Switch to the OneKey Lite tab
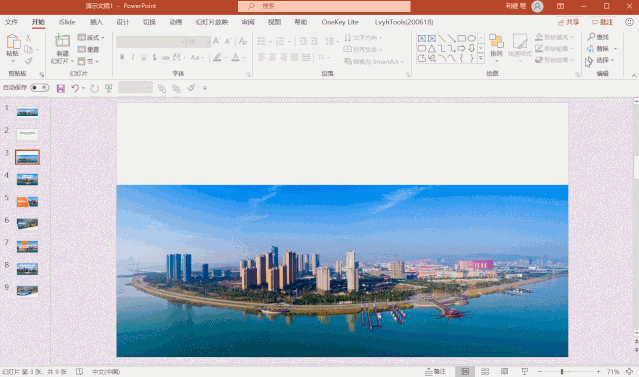The width and height of the screenshot is (639, 377). (x=340, y=22)
